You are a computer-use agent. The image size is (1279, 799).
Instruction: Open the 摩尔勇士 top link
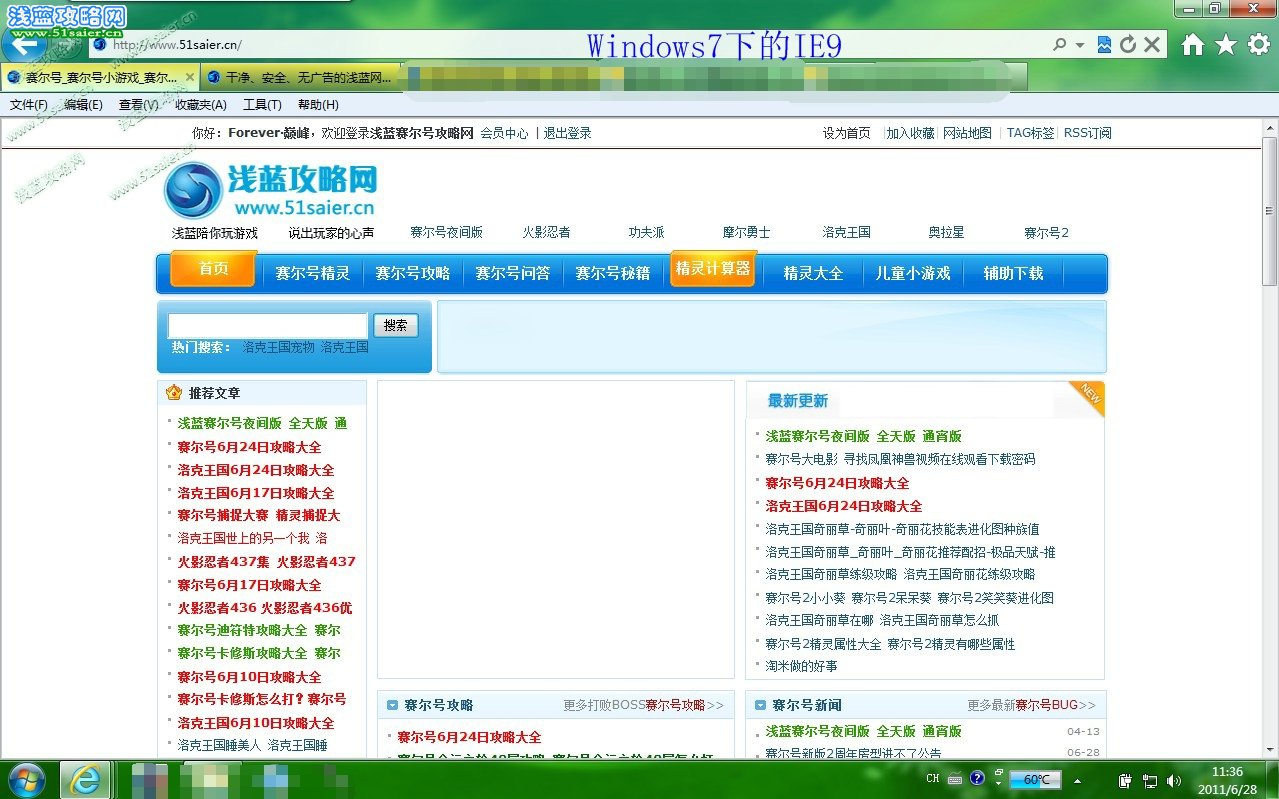pos(746,232)
